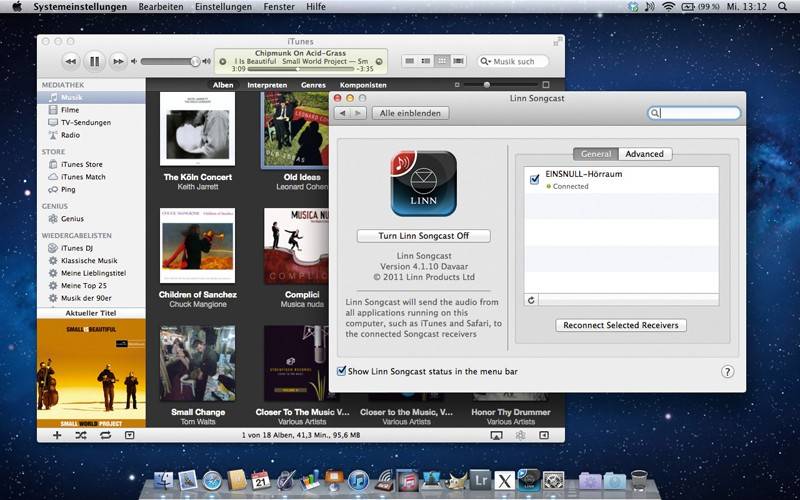The height and width of the screenshot is (500, 800).
Task: Open iTunes from the Dock
Action: point(358,481)
